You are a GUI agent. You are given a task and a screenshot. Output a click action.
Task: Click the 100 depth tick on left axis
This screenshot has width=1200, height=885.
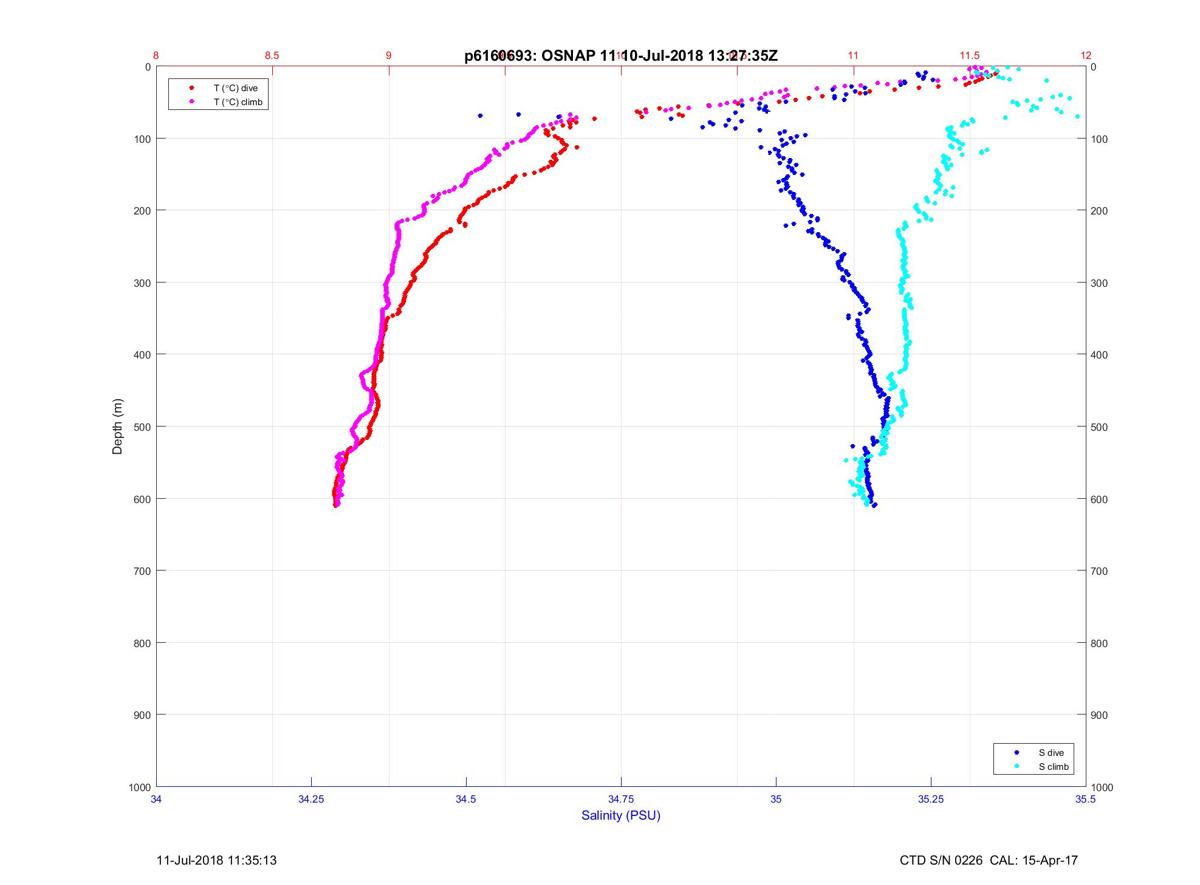pos(141,139)
